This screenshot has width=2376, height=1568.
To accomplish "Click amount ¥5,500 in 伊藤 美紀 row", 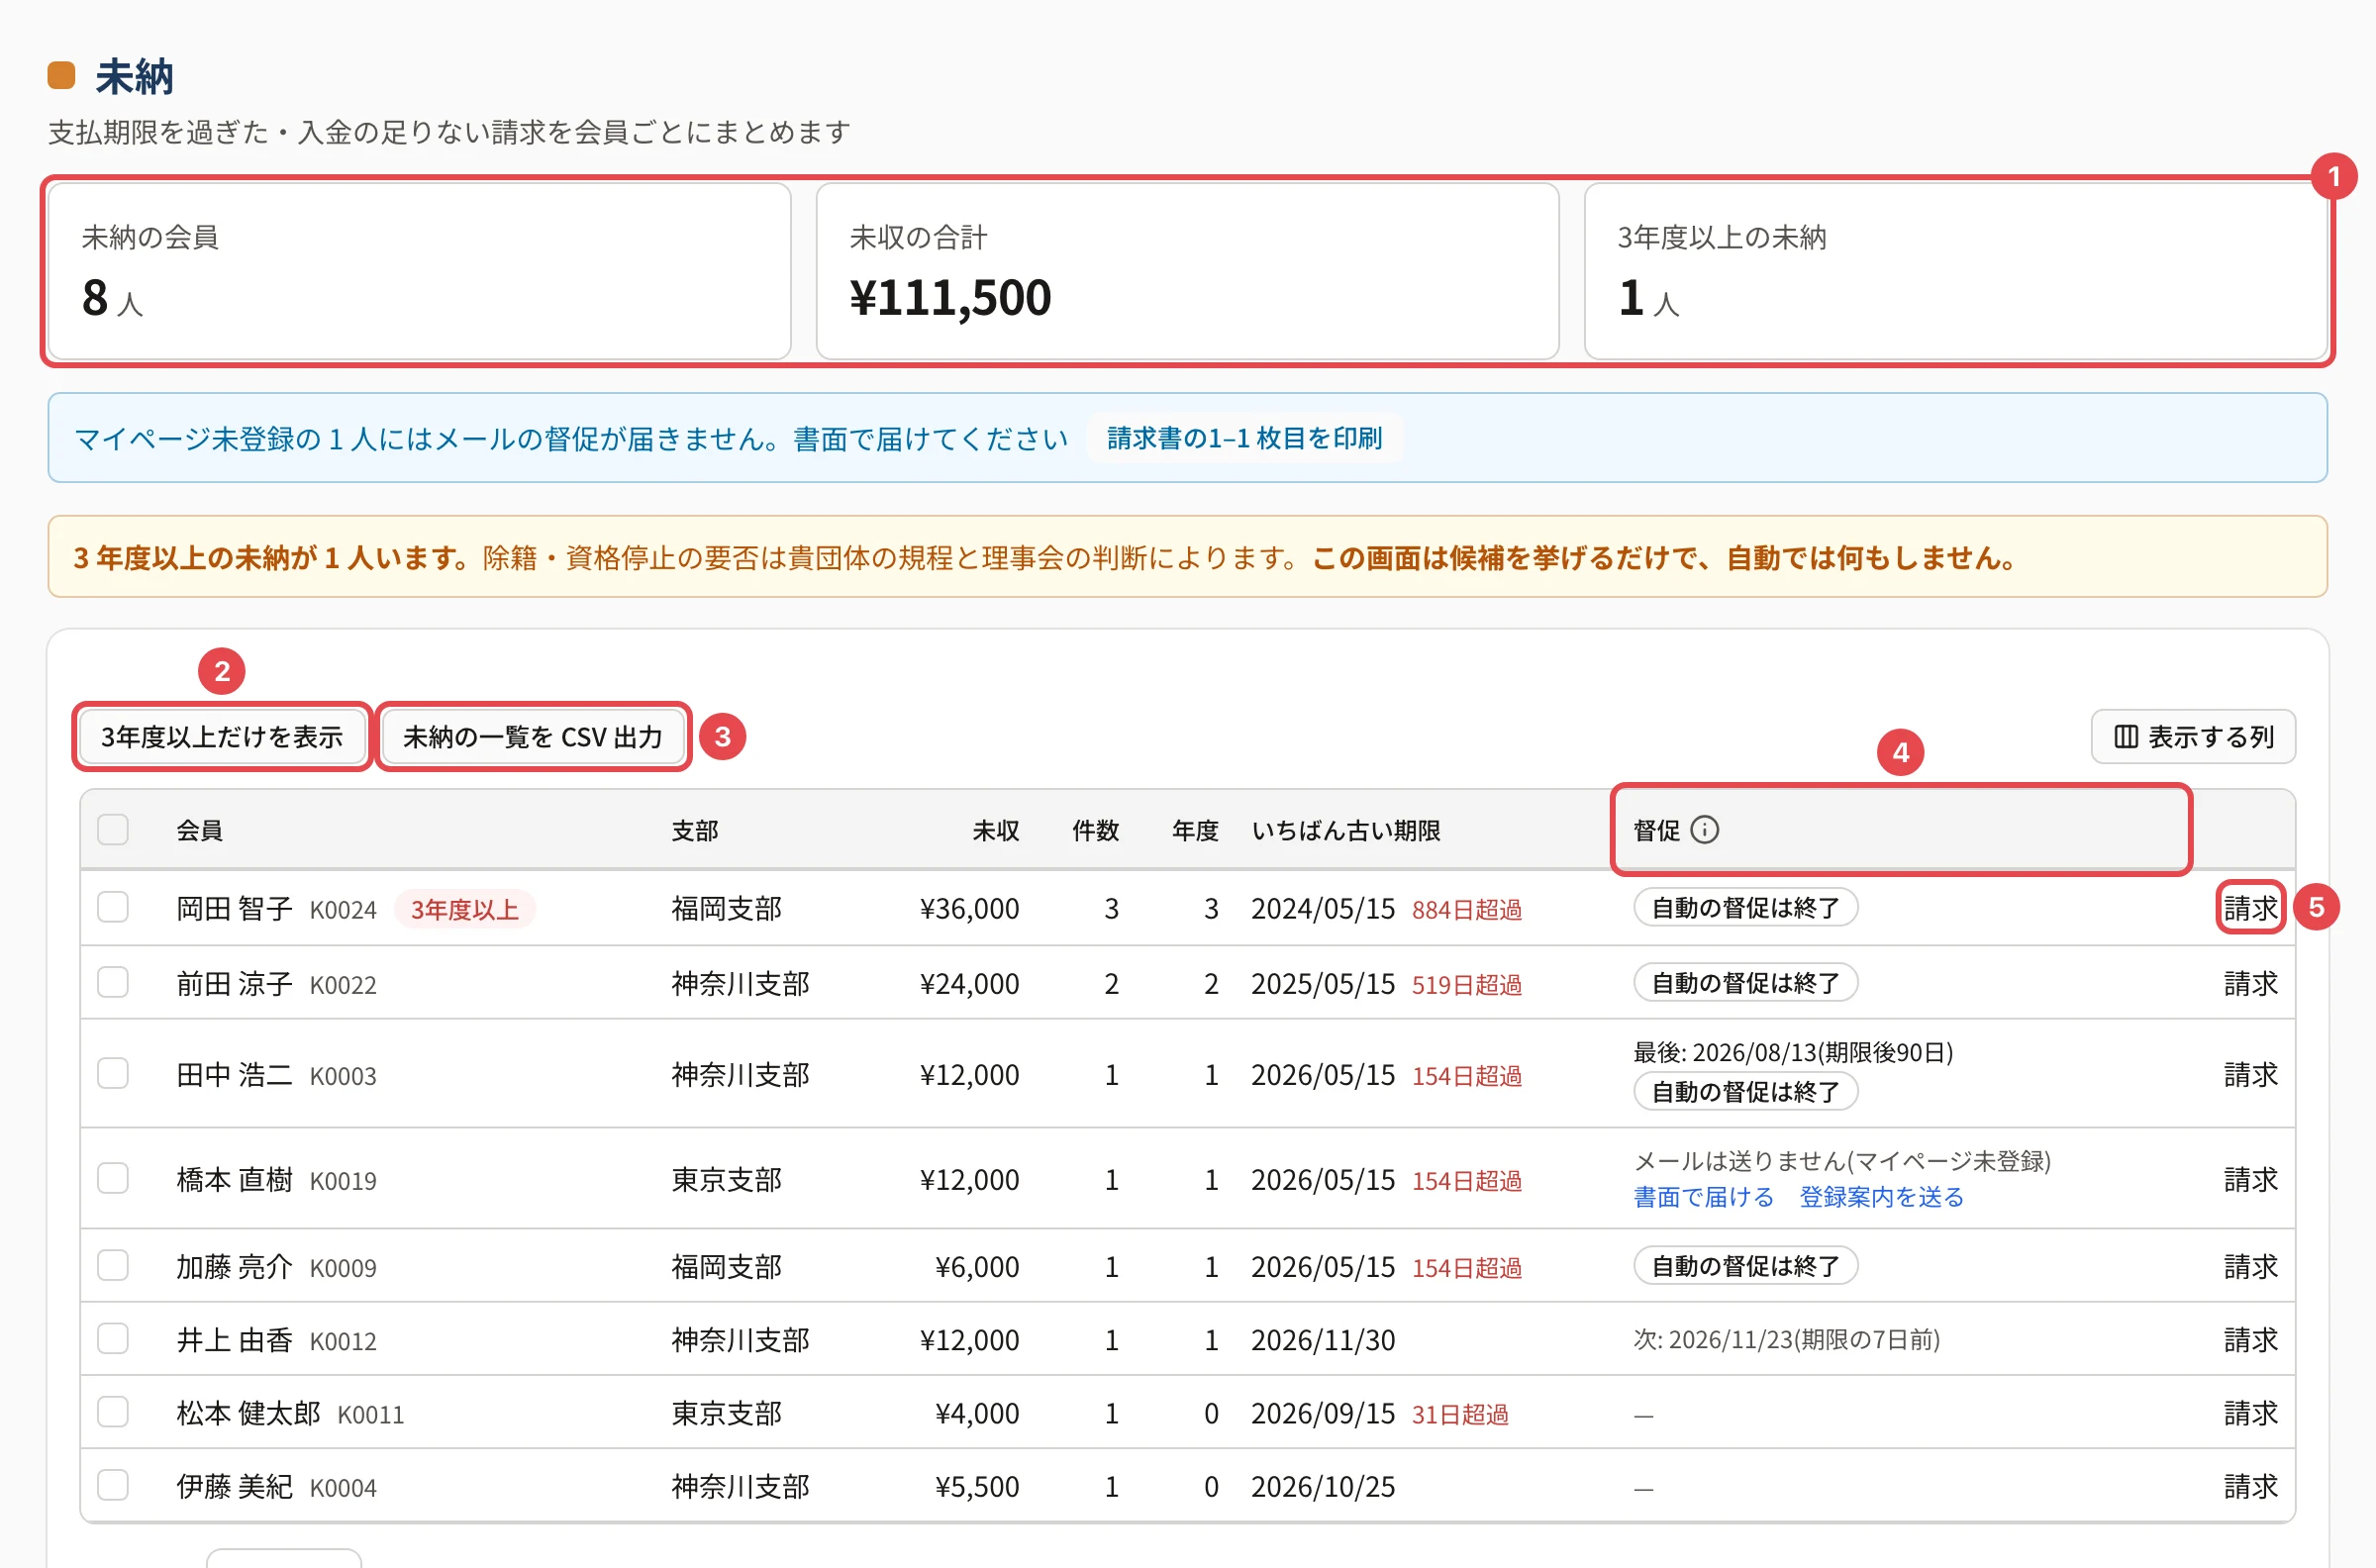I will (x=977, y=1486).
